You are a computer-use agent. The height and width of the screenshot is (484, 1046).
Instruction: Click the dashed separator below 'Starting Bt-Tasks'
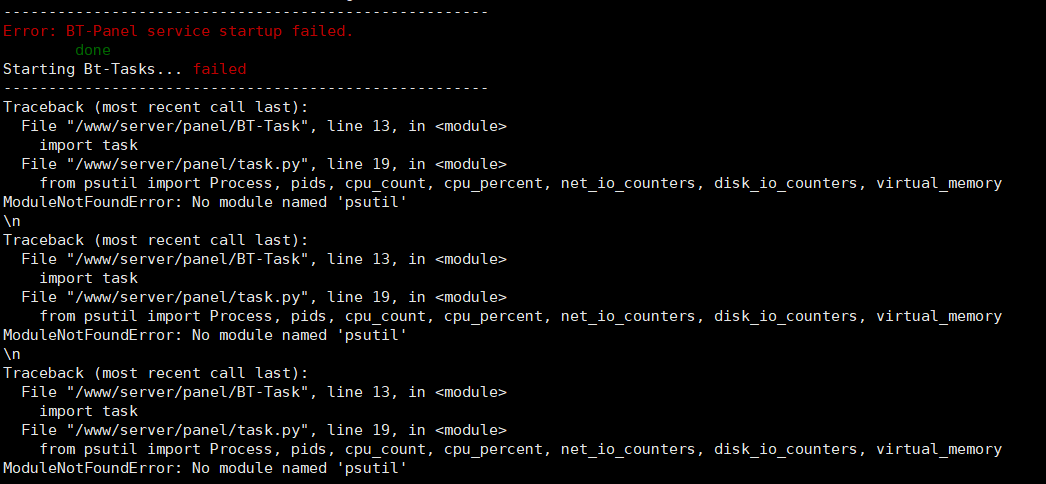(x=245, y=88)
